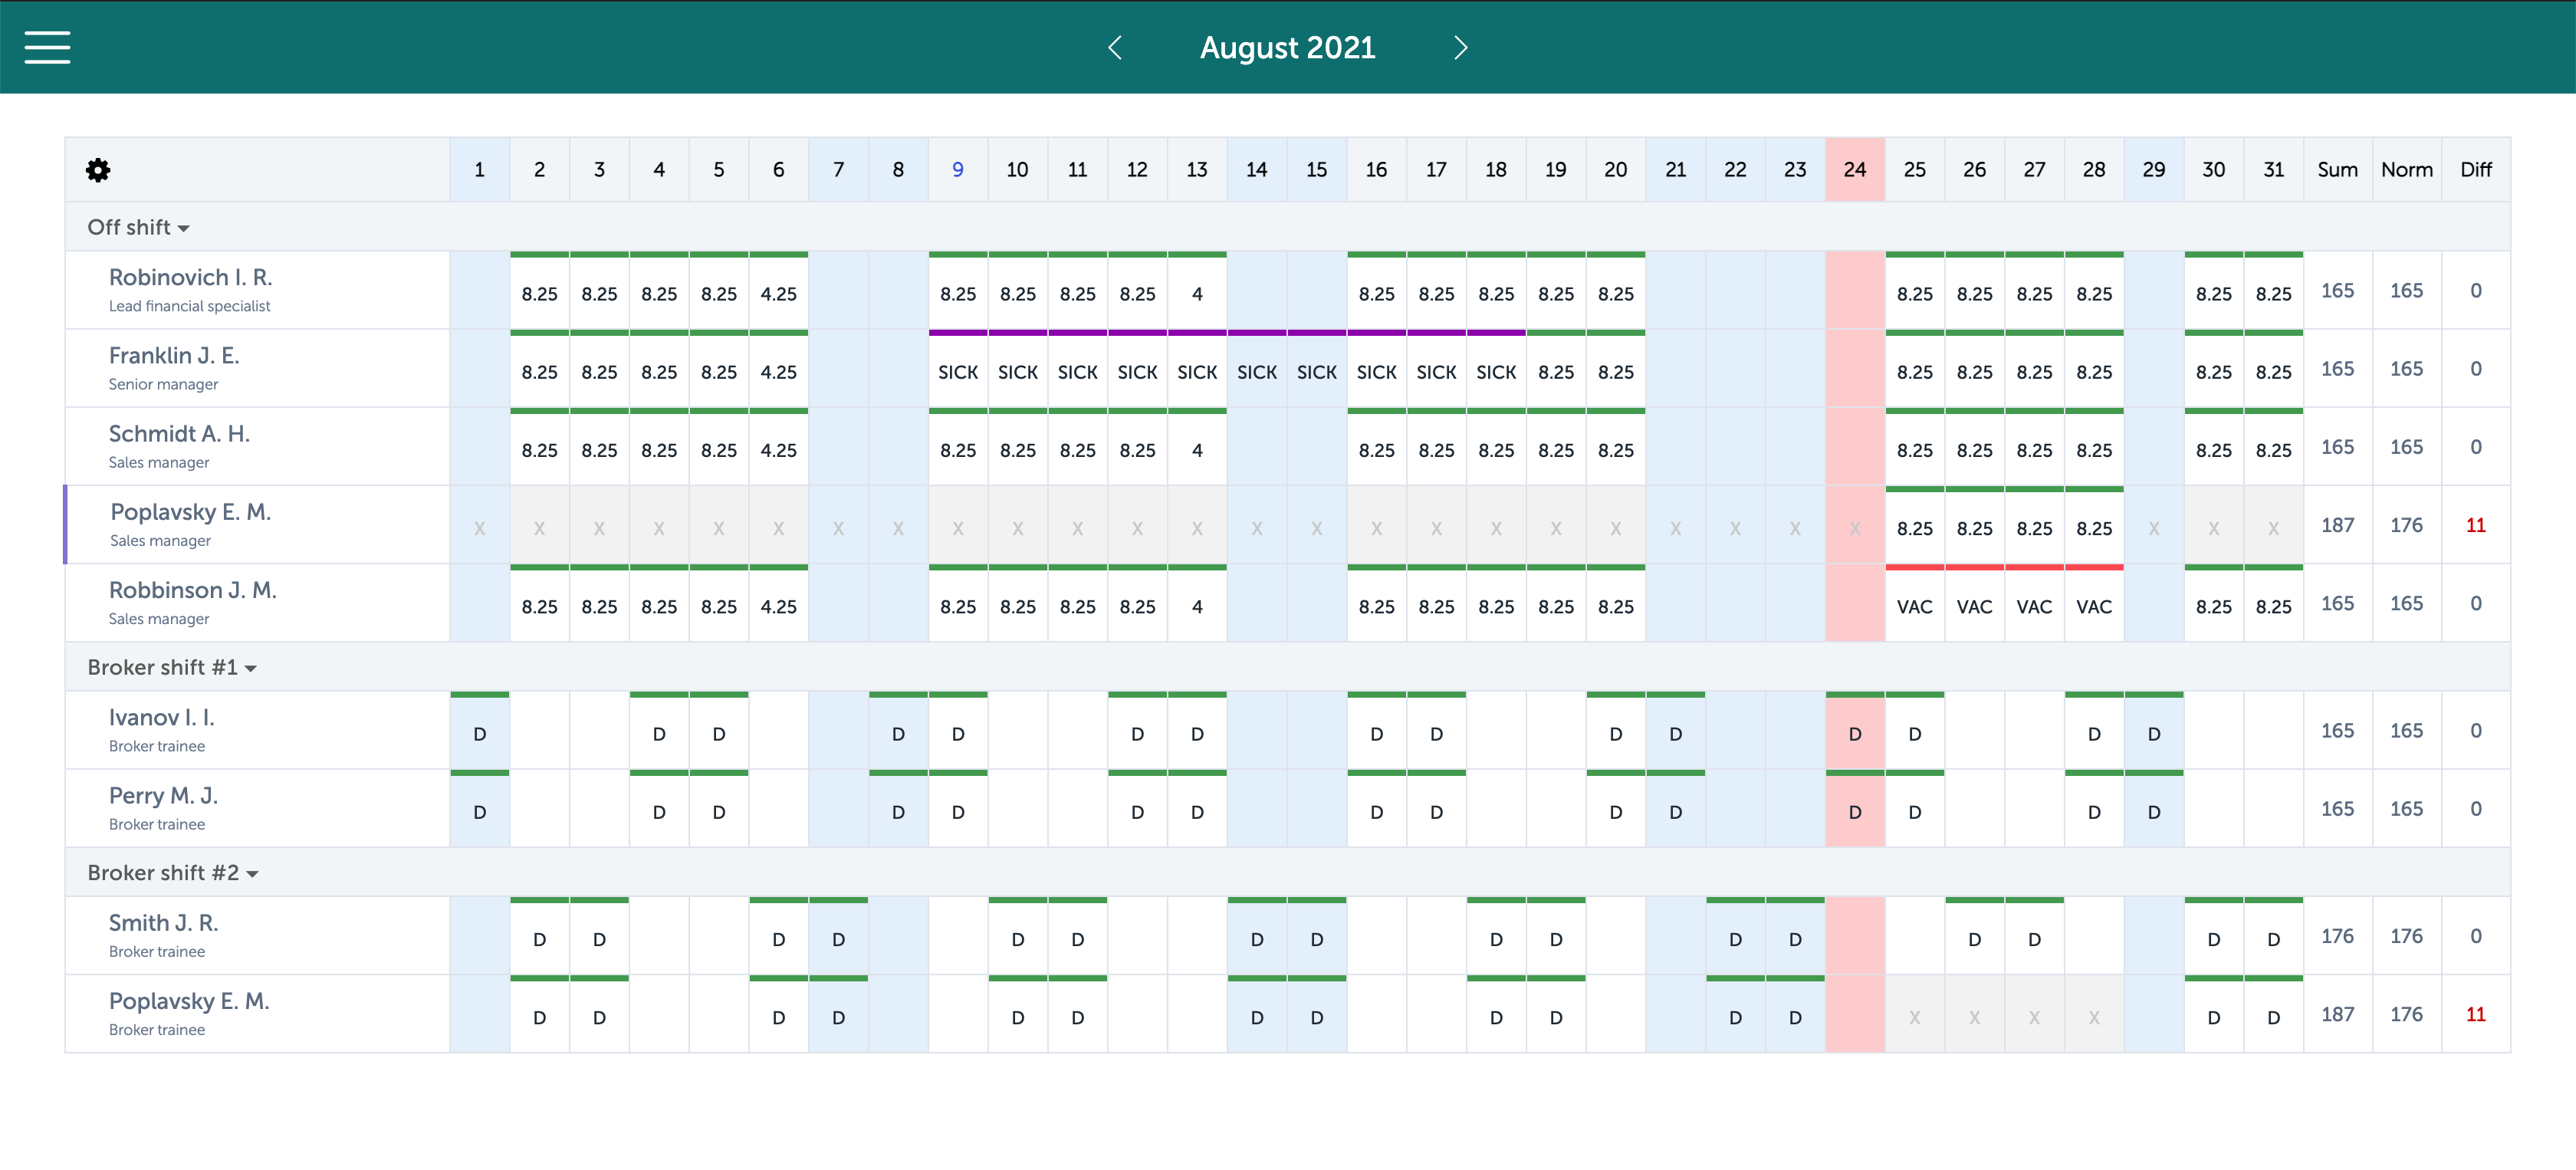Viewport: 2576px width, 1170px height.
Task: Go to next month arrow
Action: pyautogui.click(x=1460, y=47)
